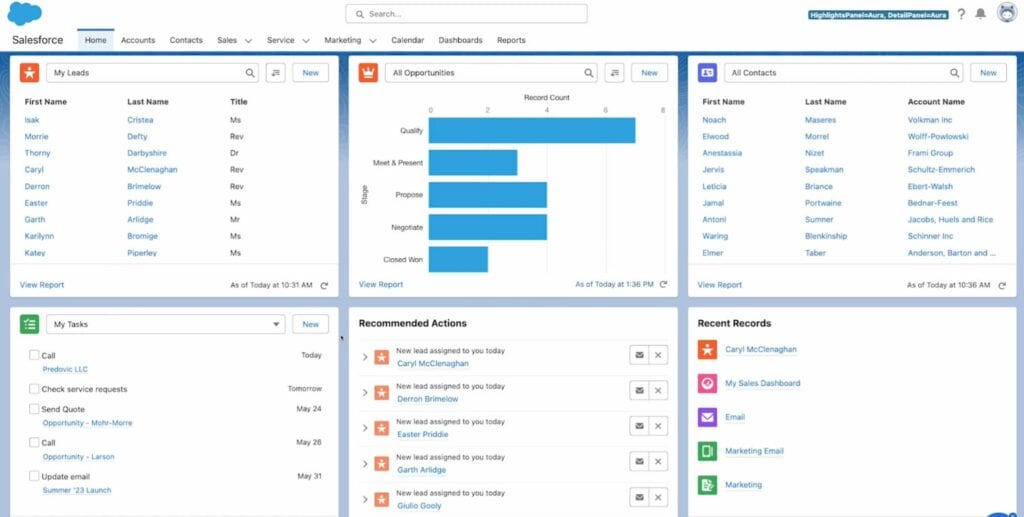Click the Salesforce cloud logo
The width and height of the screenshot is (1024, 517).
click(24, 13)
